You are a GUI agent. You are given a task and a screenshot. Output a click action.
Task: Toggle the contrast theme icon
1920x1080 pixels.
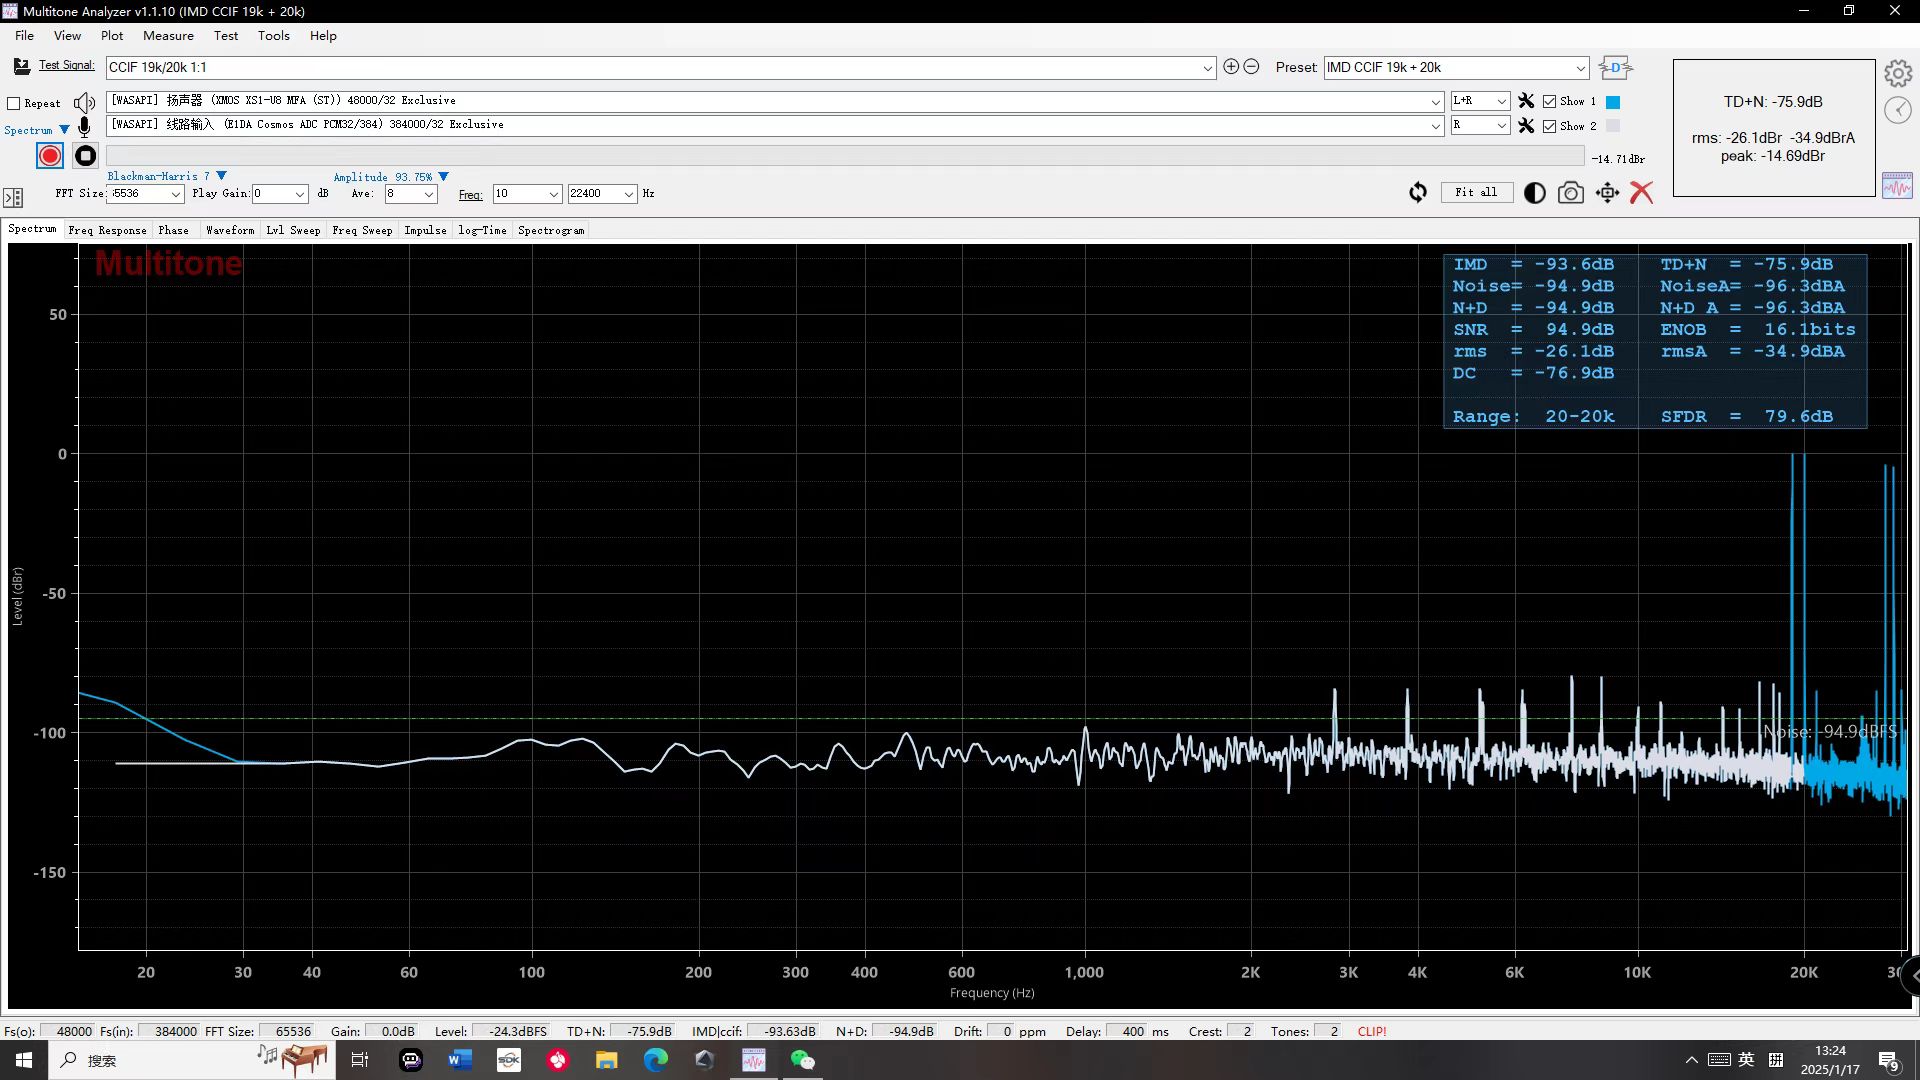pos(1534,193)
